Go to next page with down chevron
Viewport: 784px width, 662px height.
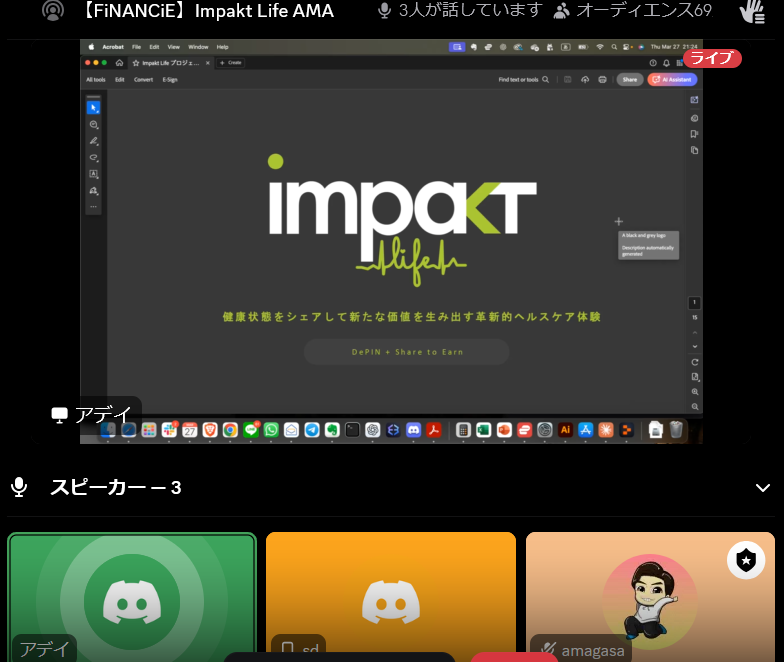point(694,346)
